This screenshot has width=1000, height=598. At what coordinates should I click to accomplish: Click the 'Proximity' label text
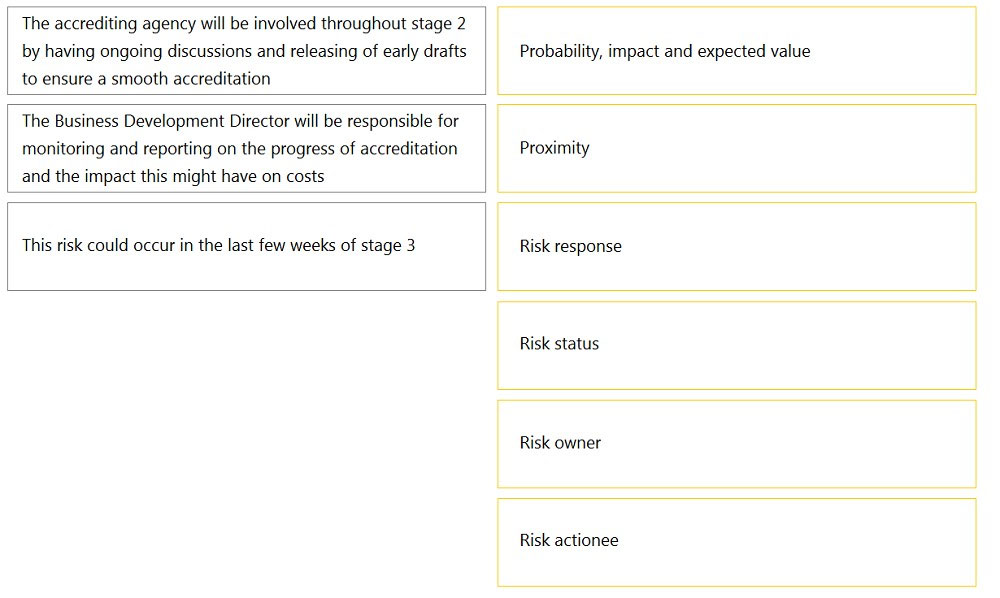[554, 149]
